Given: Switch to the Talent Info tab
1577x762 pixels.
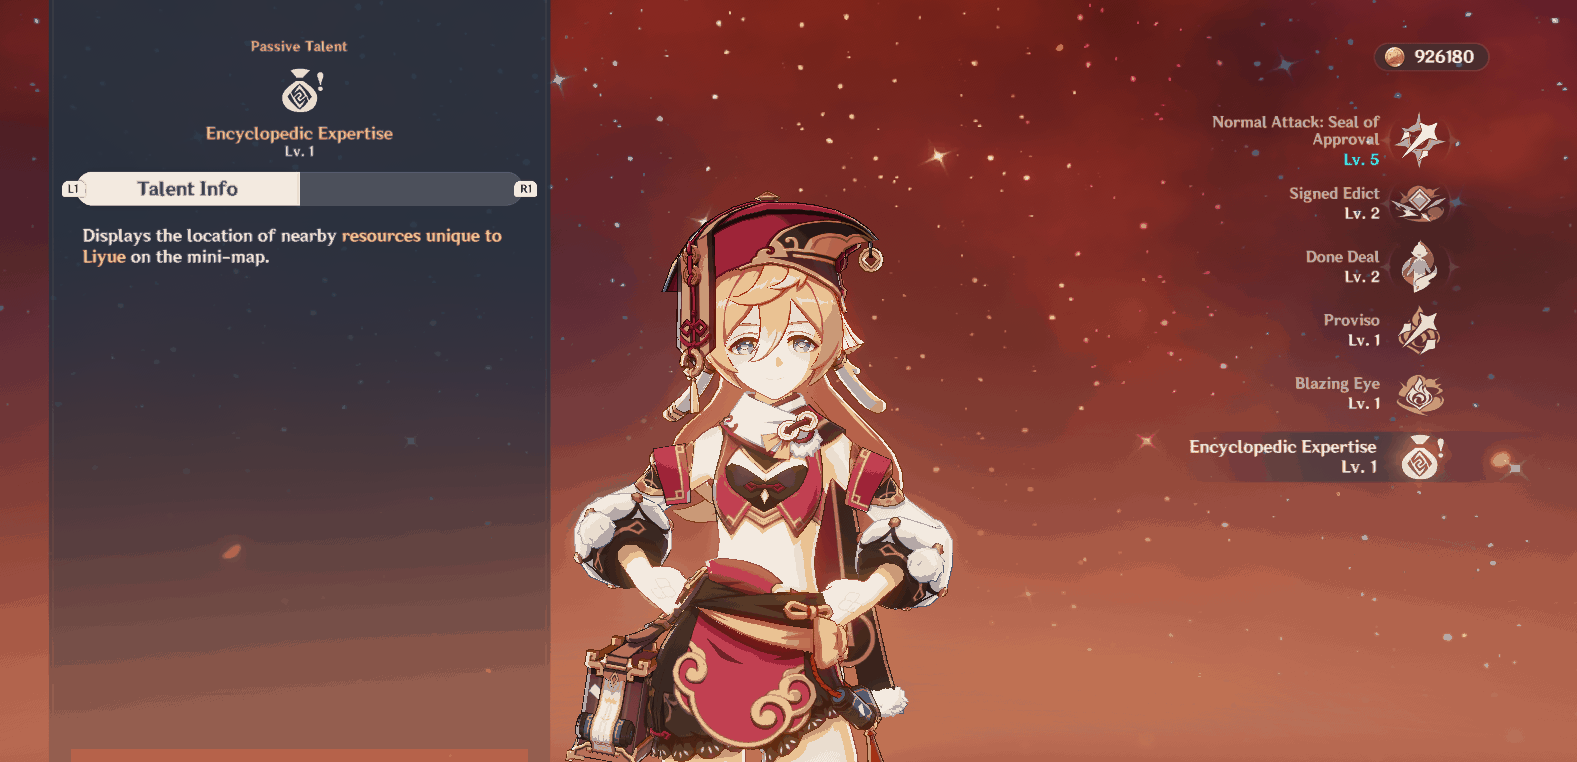Looking at the screenshot, I should [x=188, y=189].
